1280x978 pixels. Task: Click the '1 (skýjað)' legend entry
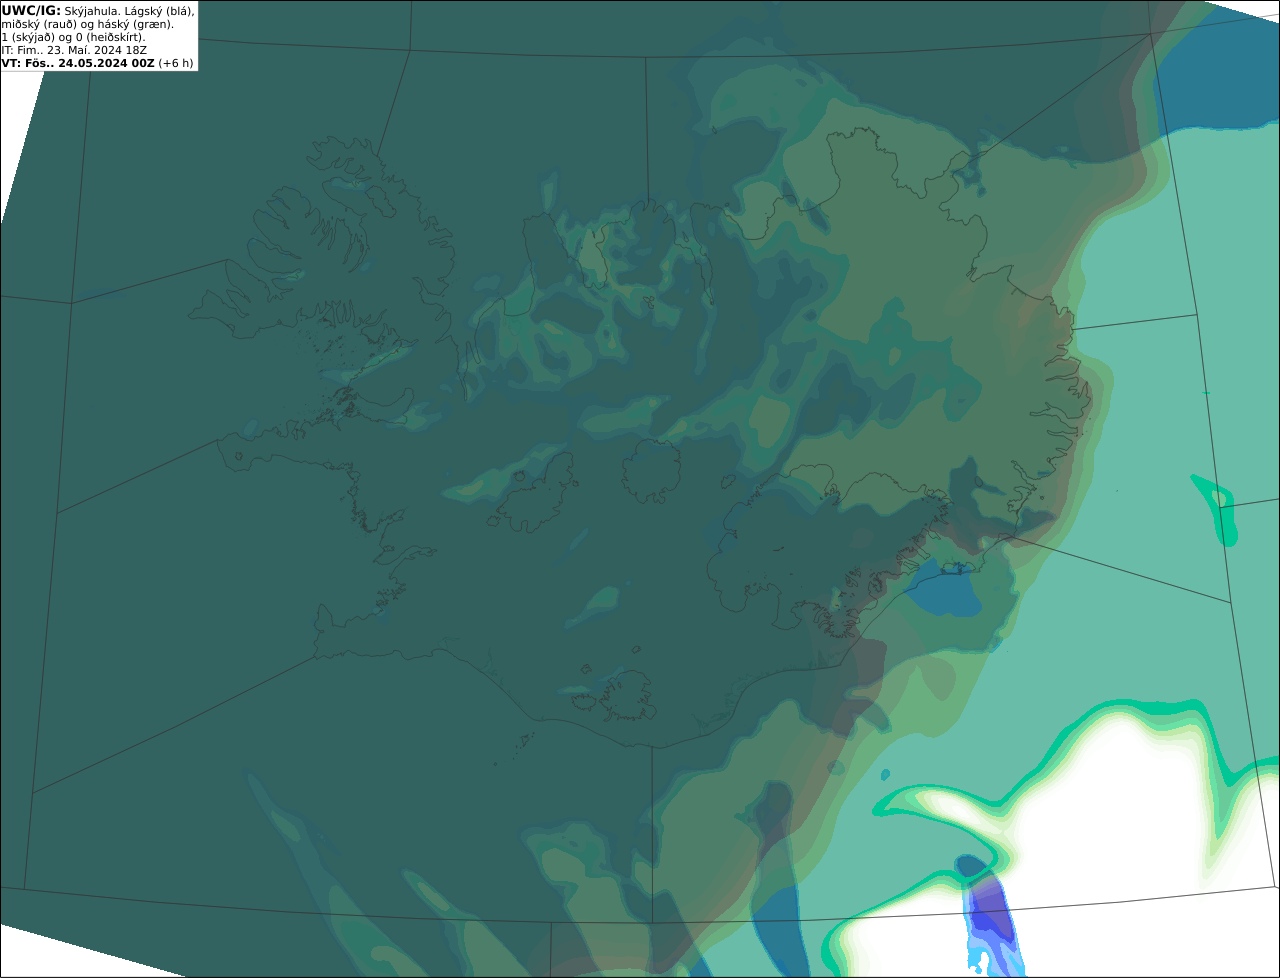tap(28, 37)
